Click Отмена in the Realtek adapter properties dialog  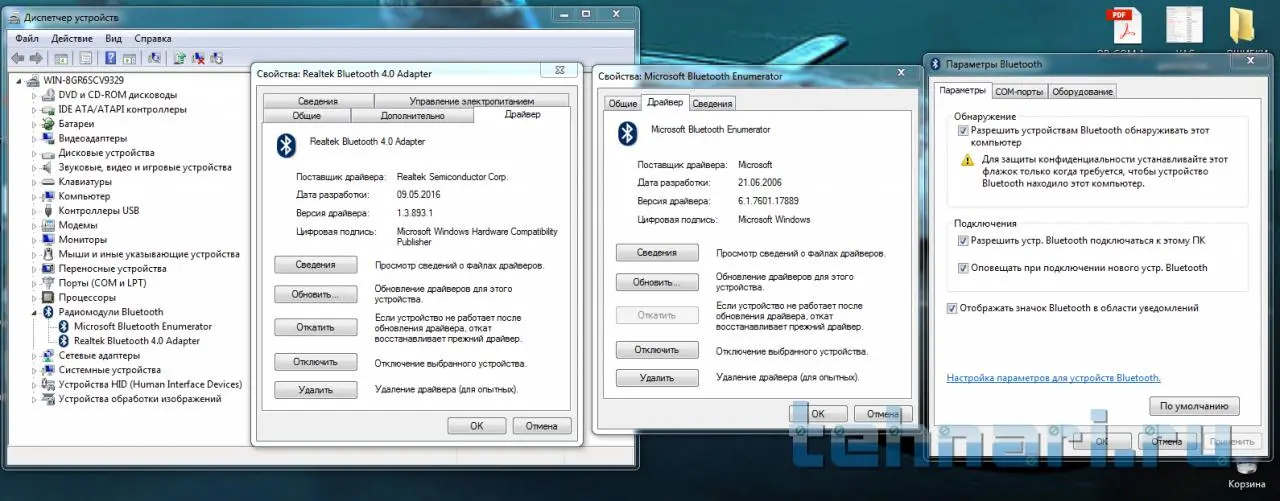tap(541, 426)
